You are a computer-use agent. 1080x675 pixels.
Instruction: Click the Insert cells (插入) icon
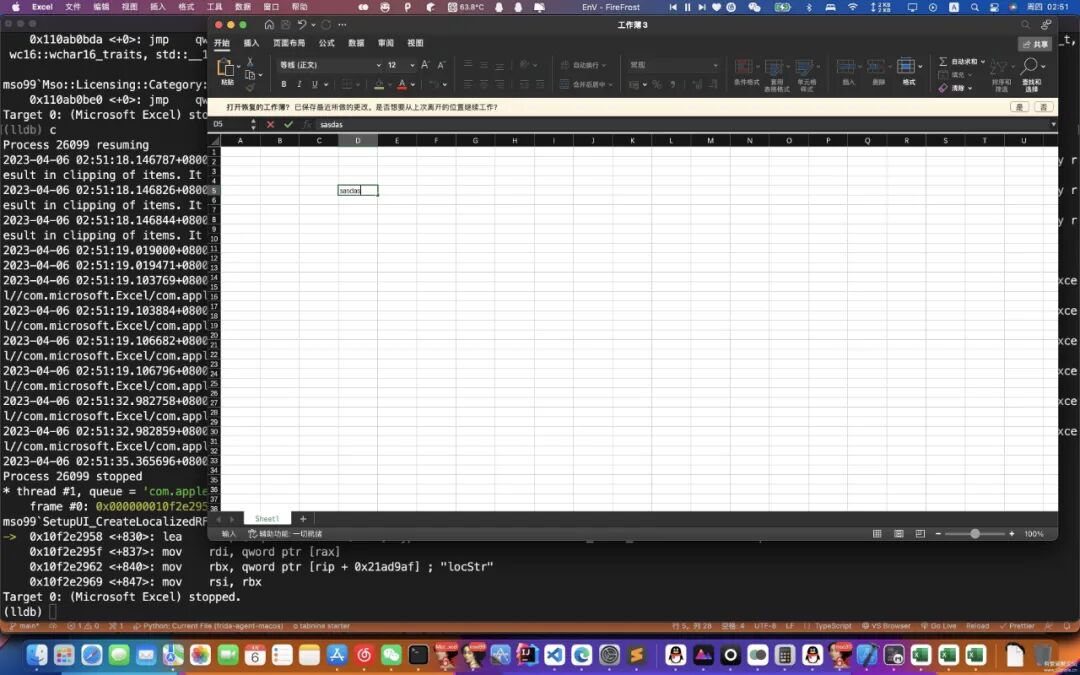click(846, 66)
